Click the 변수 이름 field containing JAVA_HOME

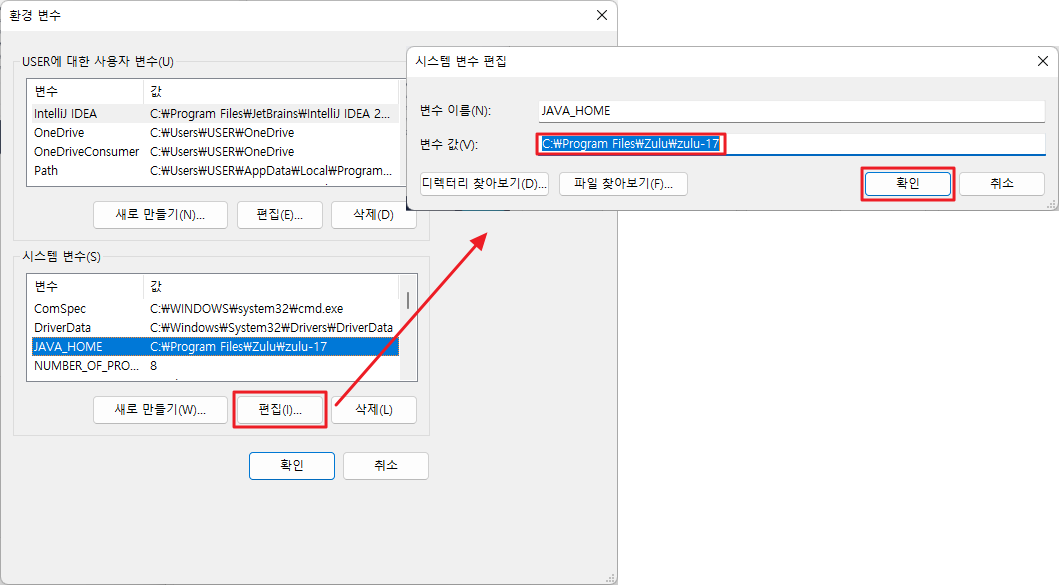click(x=792, y=111)
